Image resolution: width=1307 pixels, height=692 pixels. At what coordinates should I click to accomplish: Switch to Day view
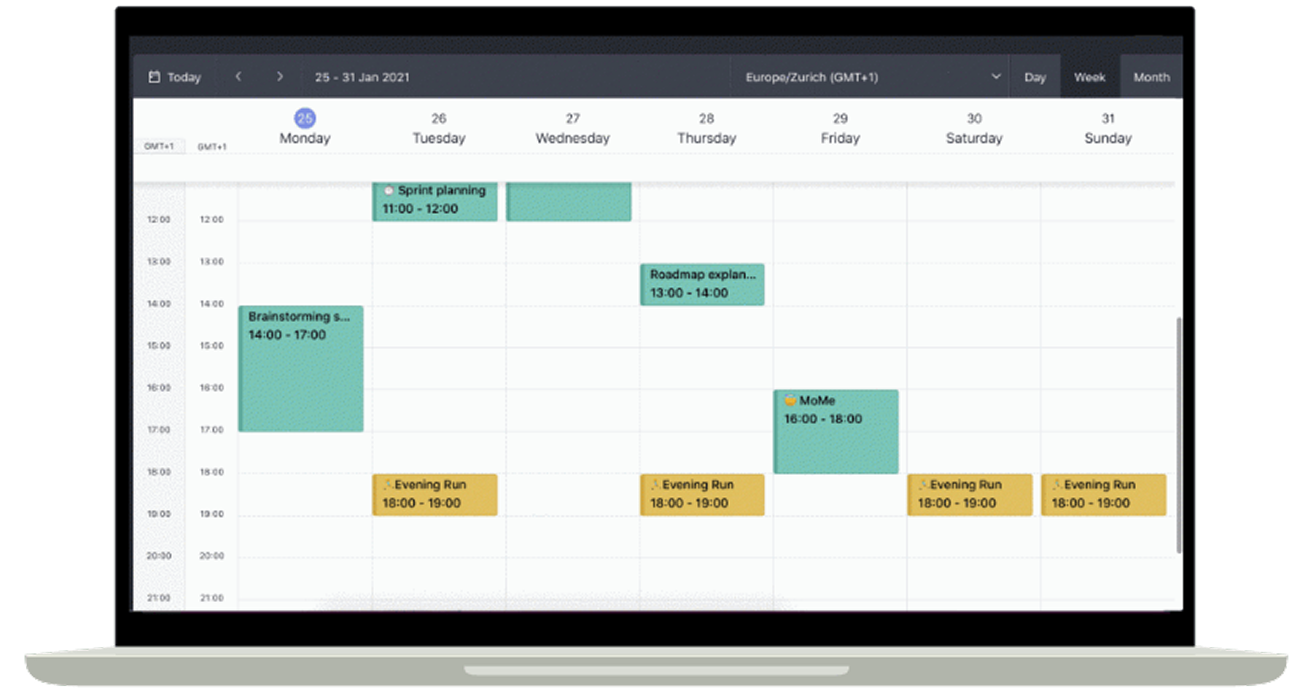tap(1035, 76)
